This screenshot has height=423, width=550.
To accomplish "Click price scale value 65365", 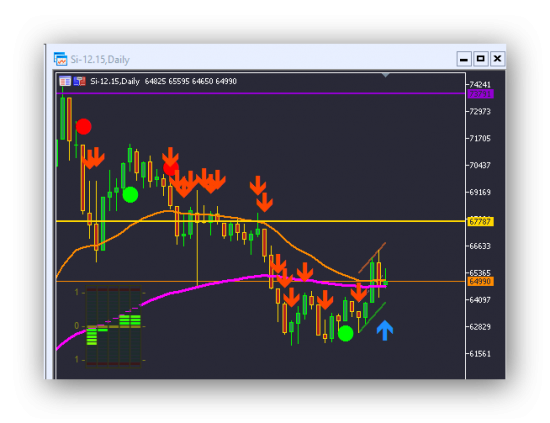I will (480, 273).
